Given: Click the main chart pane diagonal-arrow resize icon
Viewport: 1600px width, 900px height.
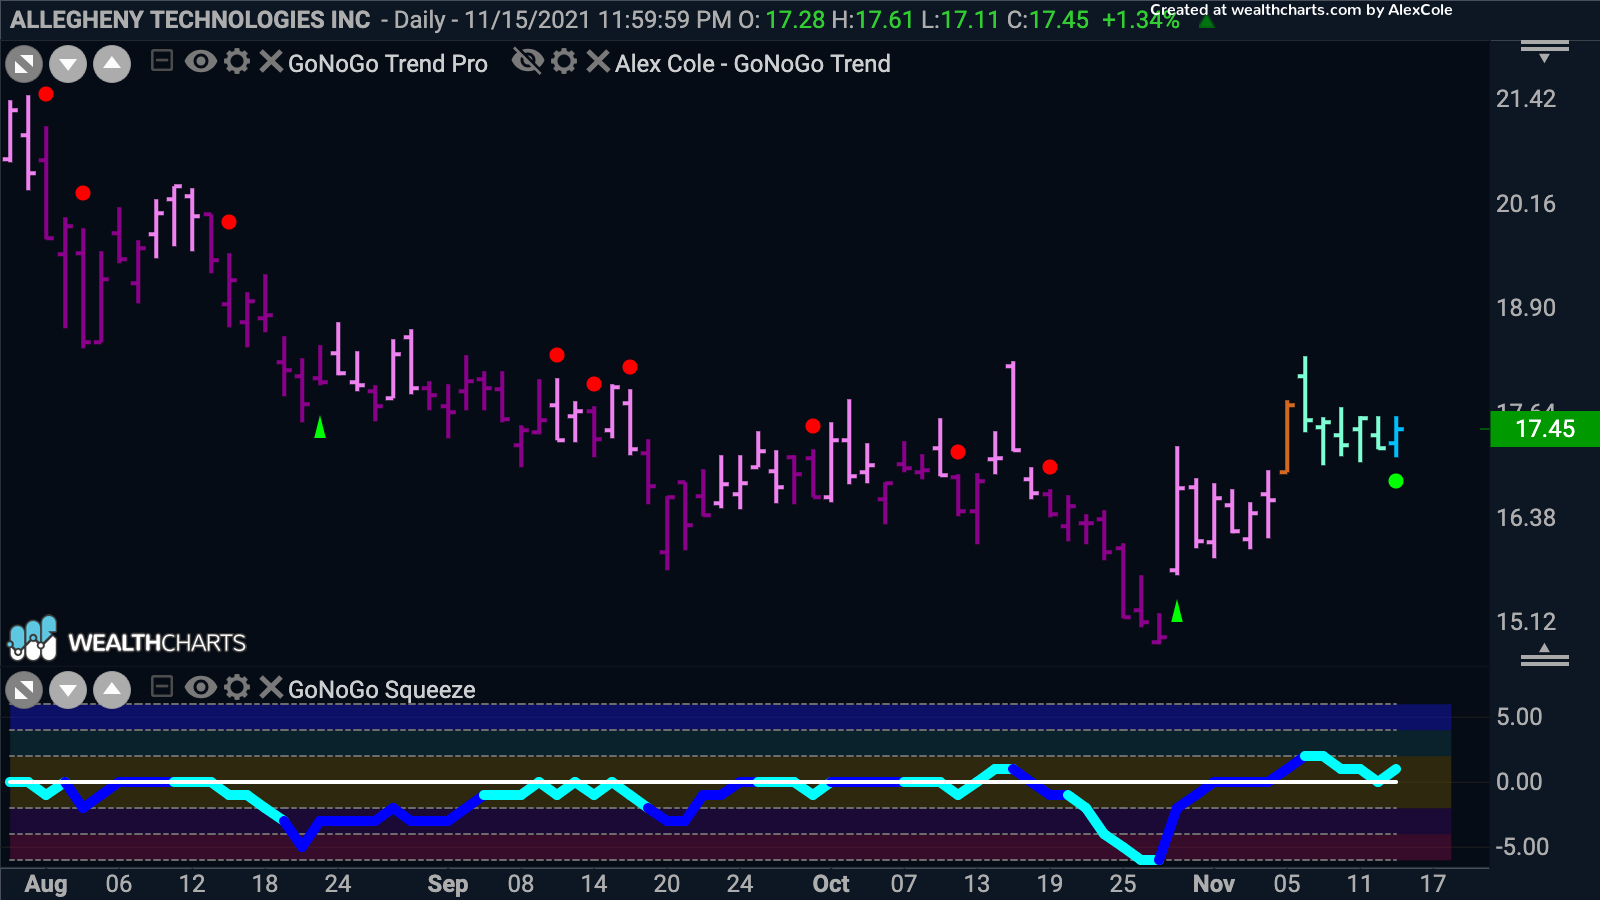Looking at the screenshot, I should click(x=24, y=65).
